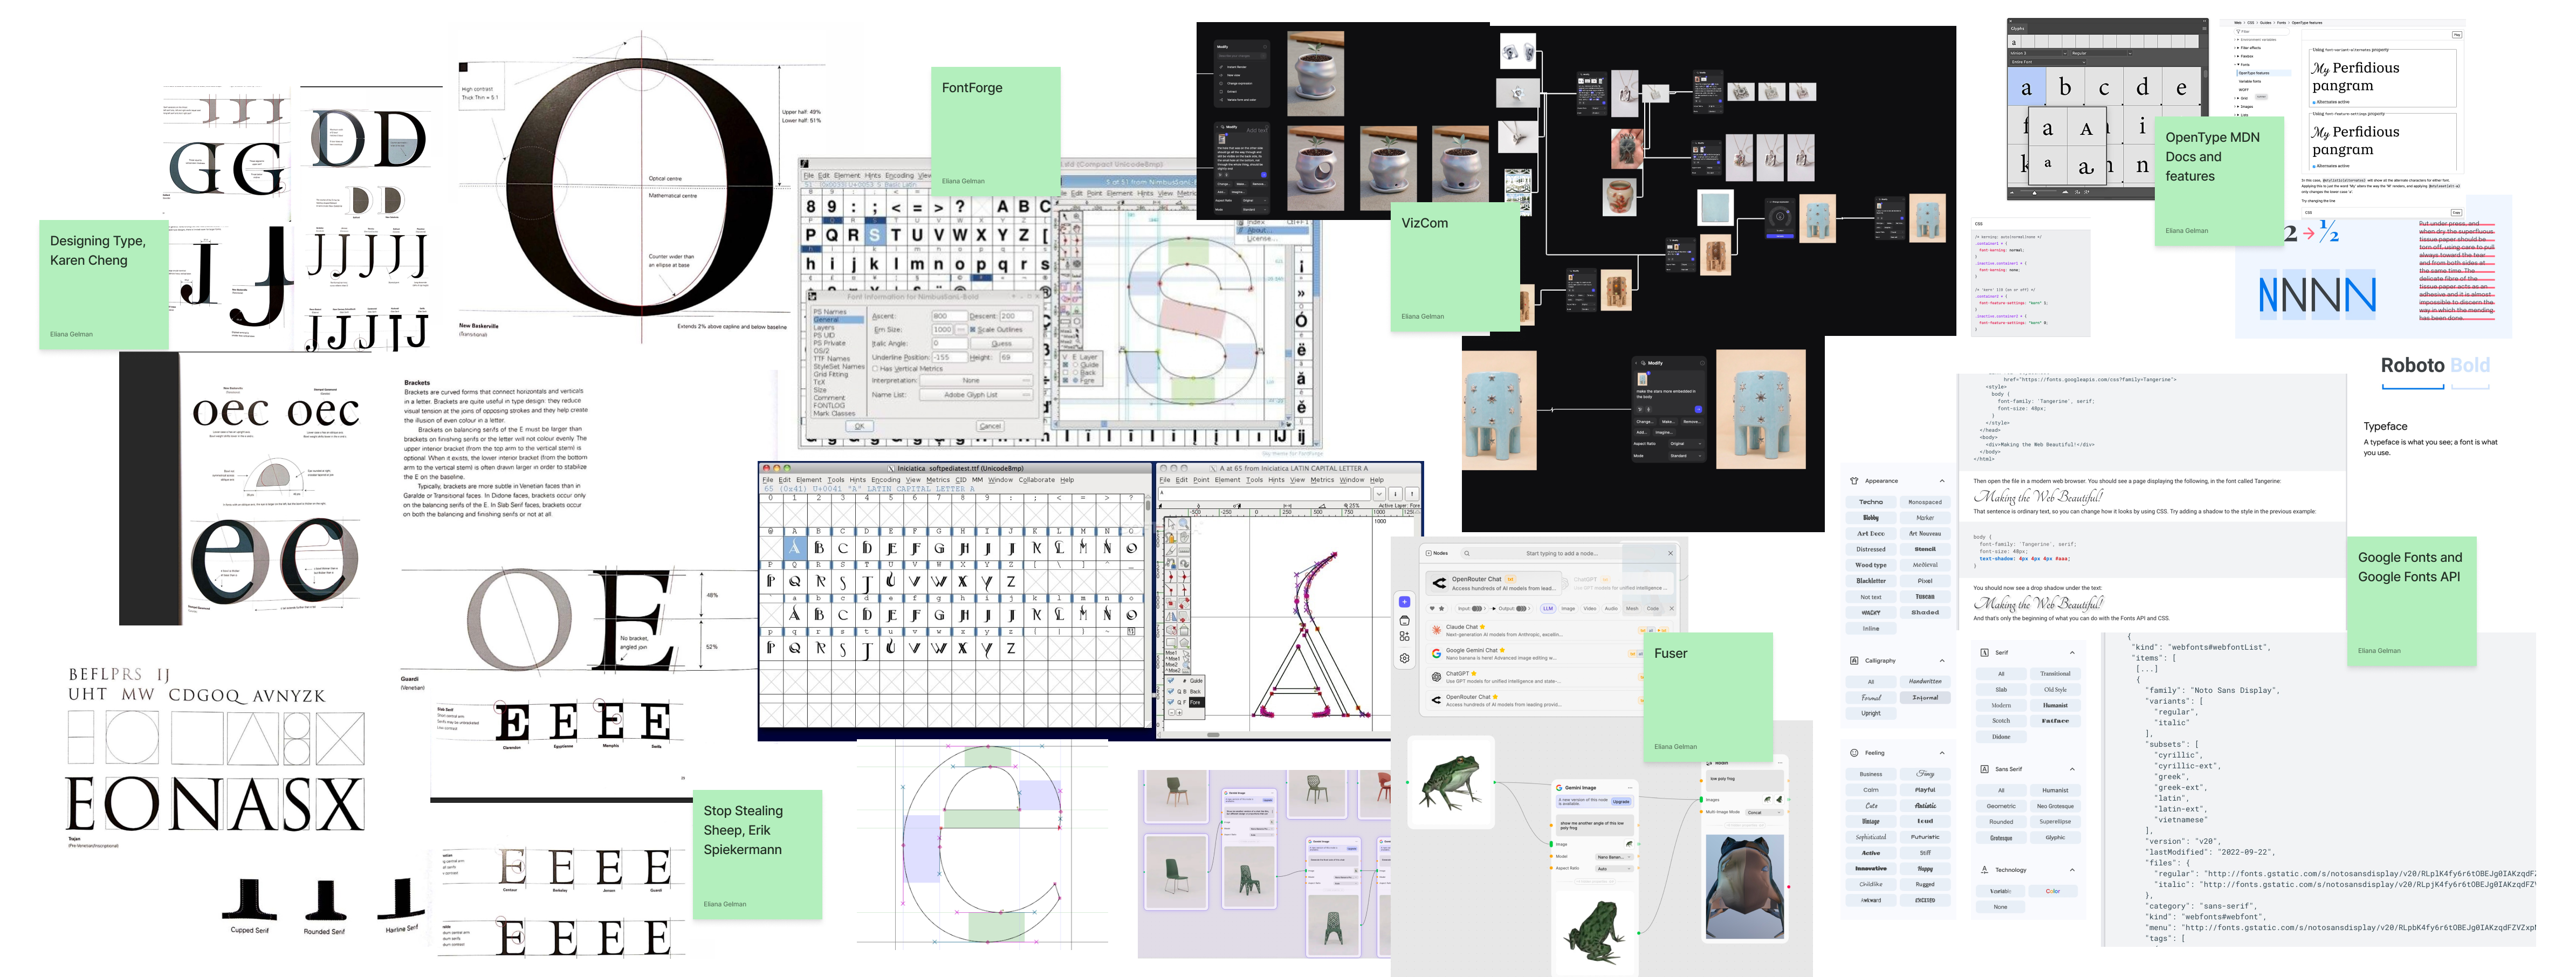Select the Freehand draw tool in glyph editor

point(1171,537)
